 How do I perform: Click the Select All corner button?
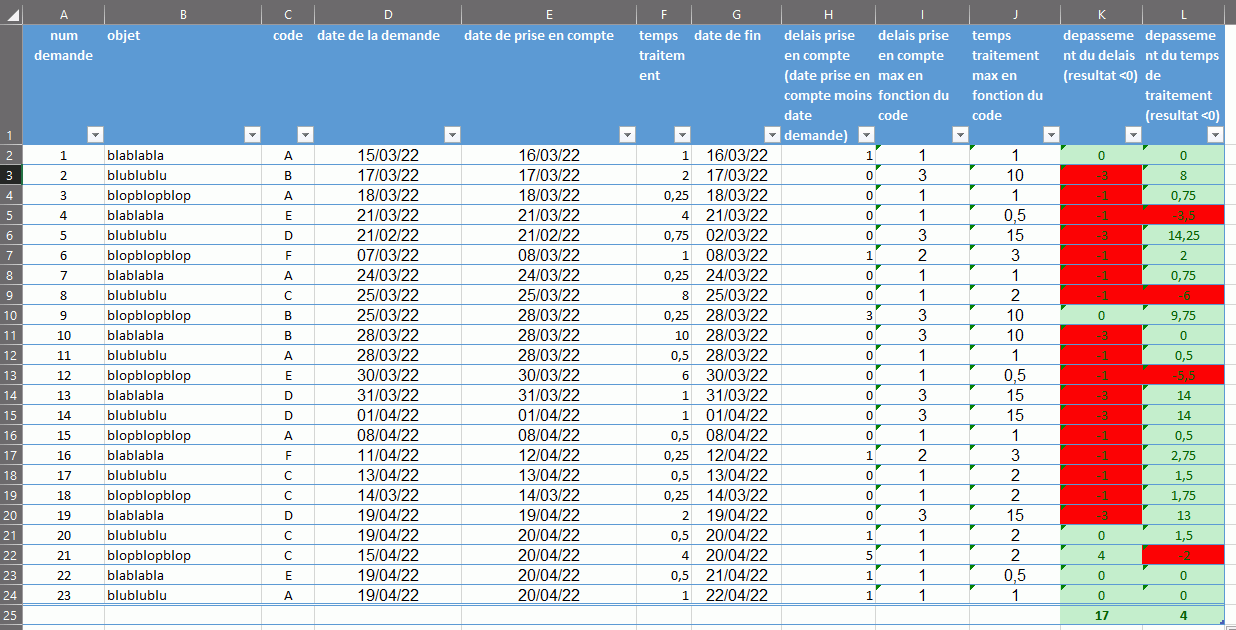coord(11,14)
